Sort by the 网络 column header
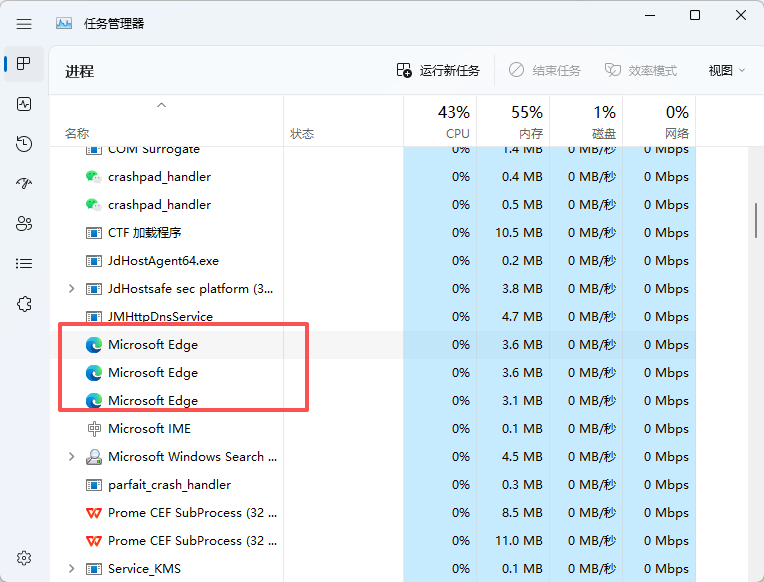This screenshot has height=582, width=764. (x=659, y=121)
